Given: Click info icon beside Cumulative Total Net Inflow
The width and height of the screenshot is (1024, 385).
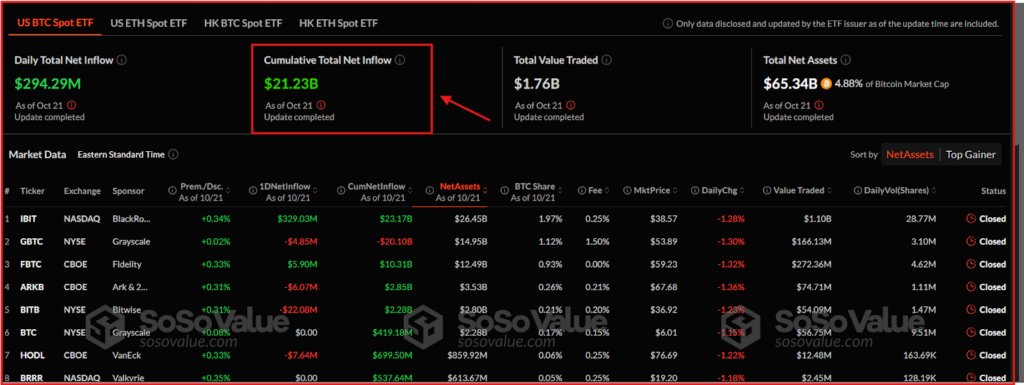Looking at the screenshot, I should (400, 60).
